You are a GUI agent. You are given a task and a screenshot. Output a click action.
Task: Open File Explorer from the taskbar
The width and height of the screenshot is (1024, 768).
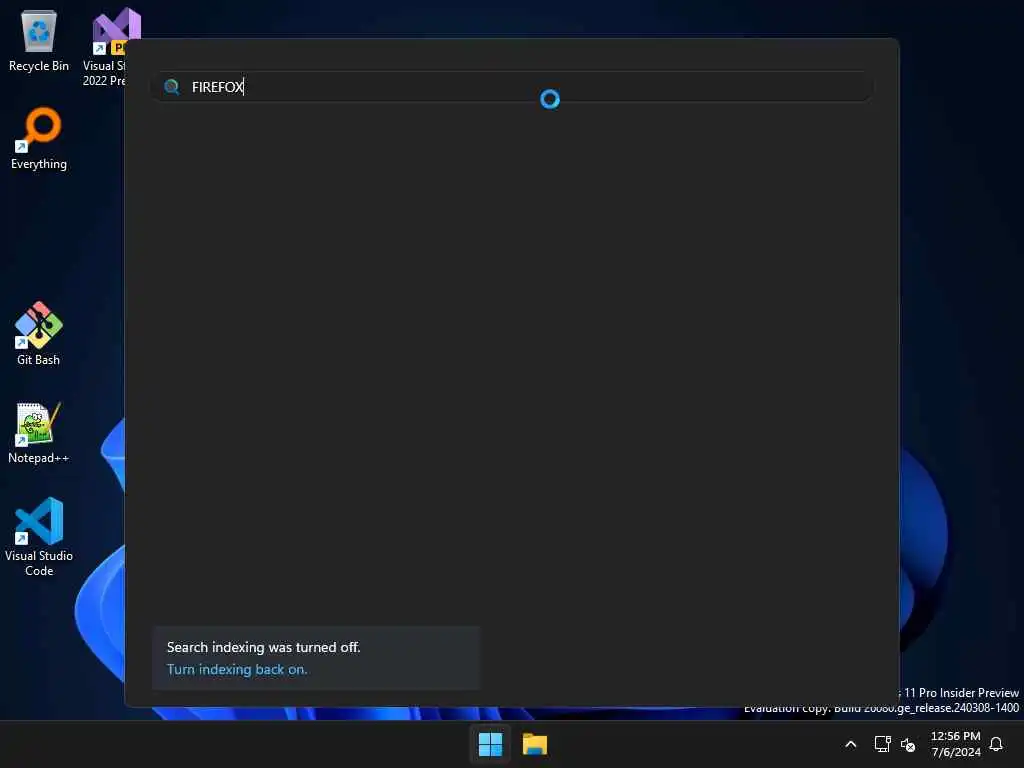tap(535, 744)
